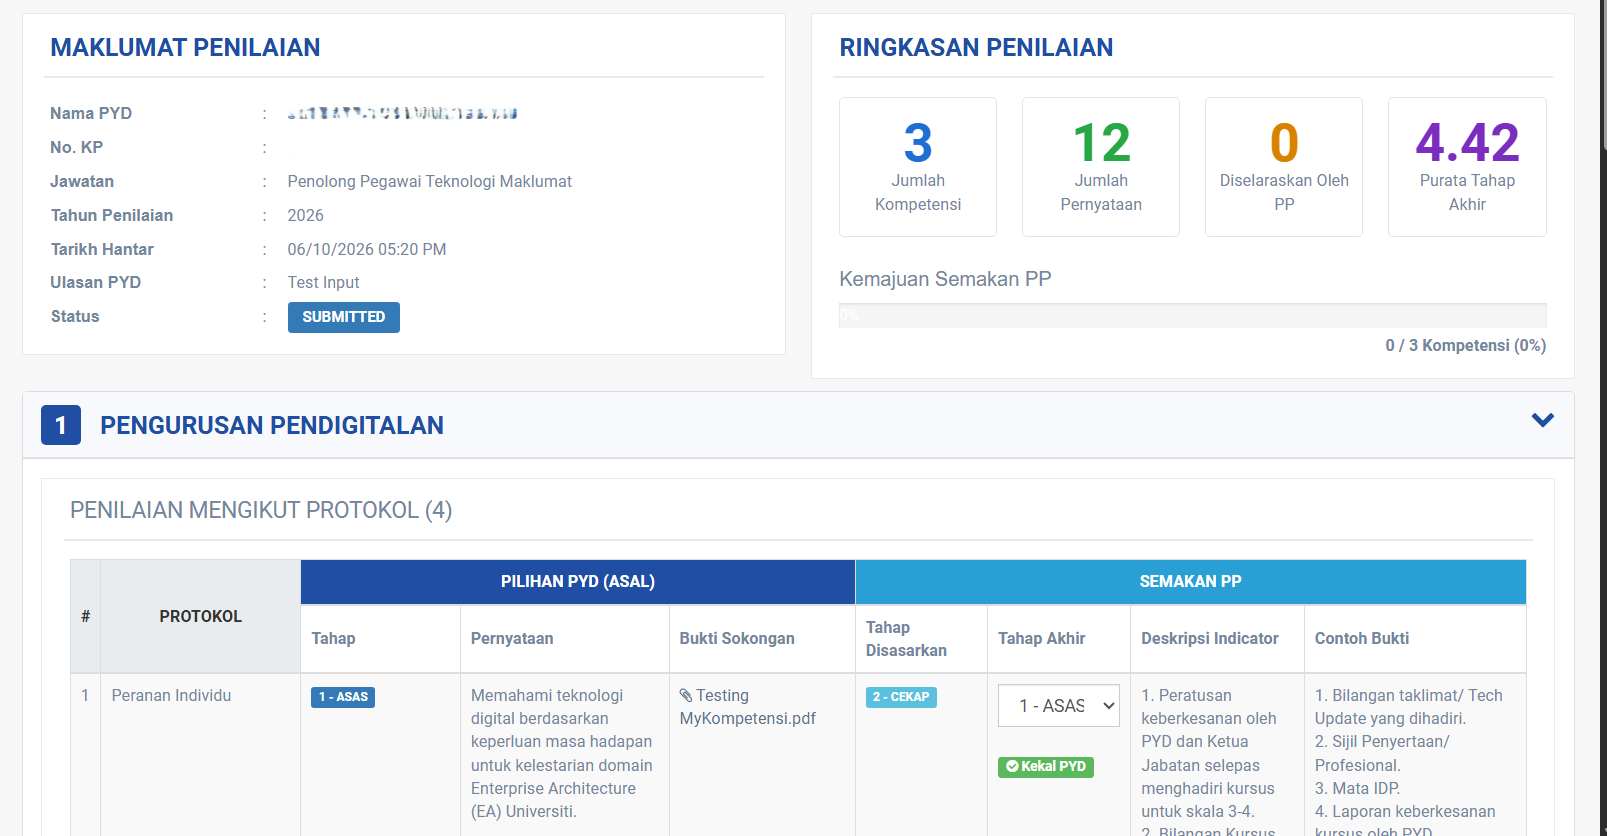Click the blue SUBMITTED status badge
1607x836 pixels.
click(x=343, y=317)
